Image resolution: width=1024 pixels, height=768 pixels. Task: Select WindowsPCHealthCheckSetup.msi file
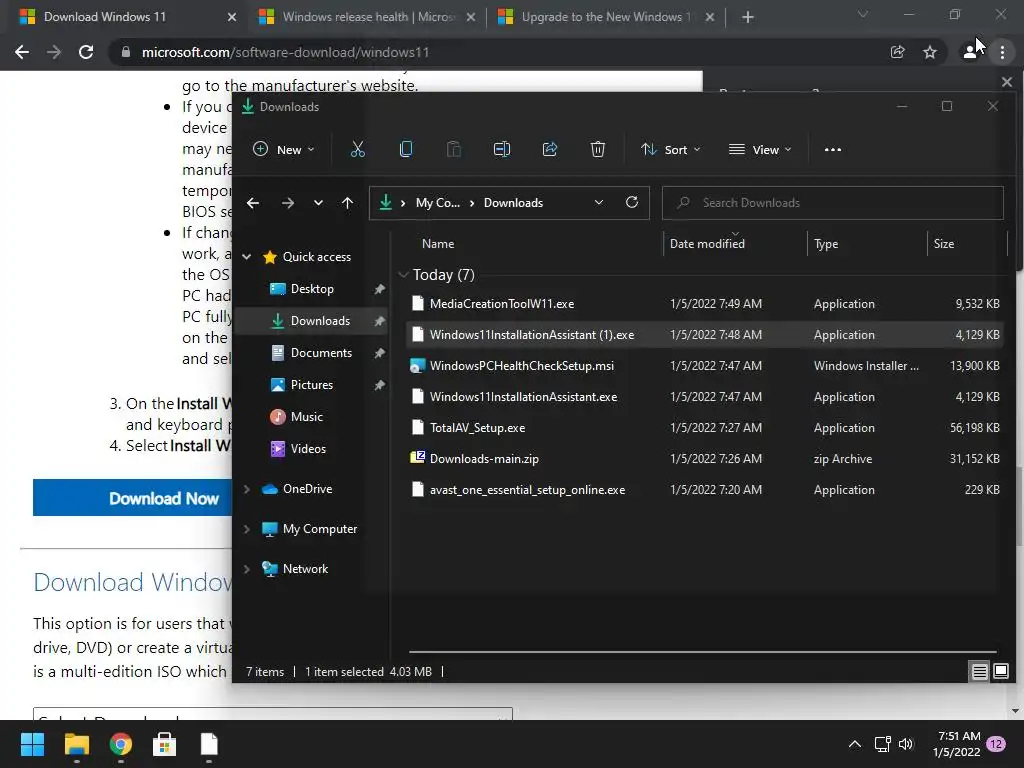point(705,366)
